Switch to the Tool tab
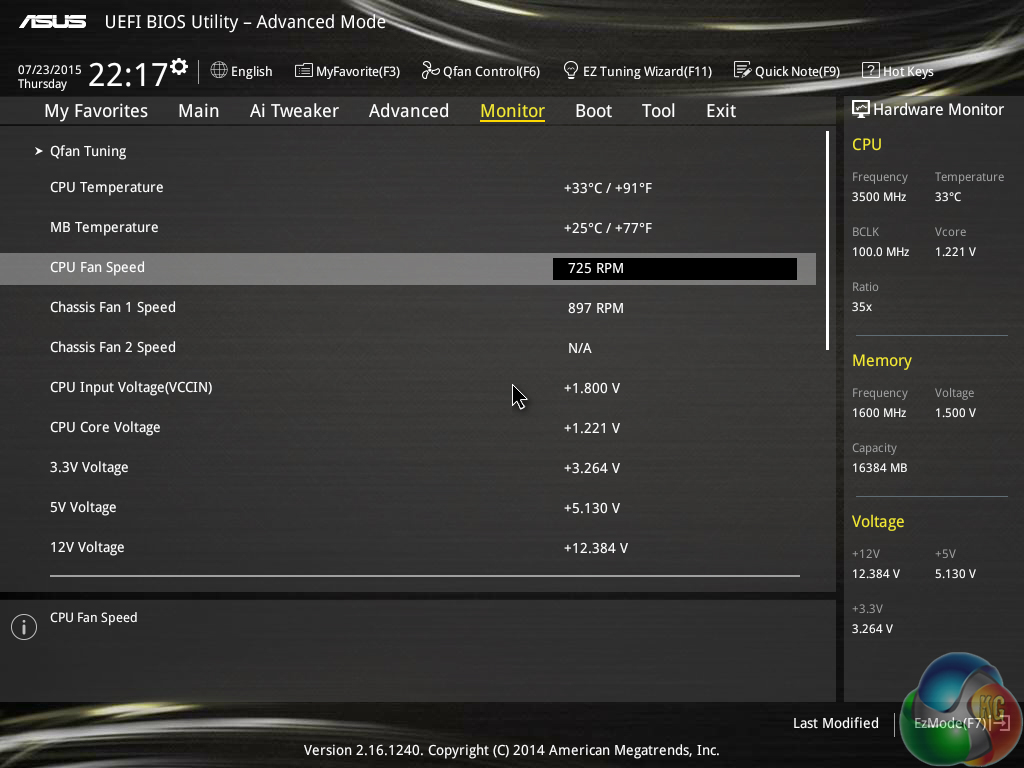Image resolution: width=1024 pixels, height=768 pixels. click(658, 111)
